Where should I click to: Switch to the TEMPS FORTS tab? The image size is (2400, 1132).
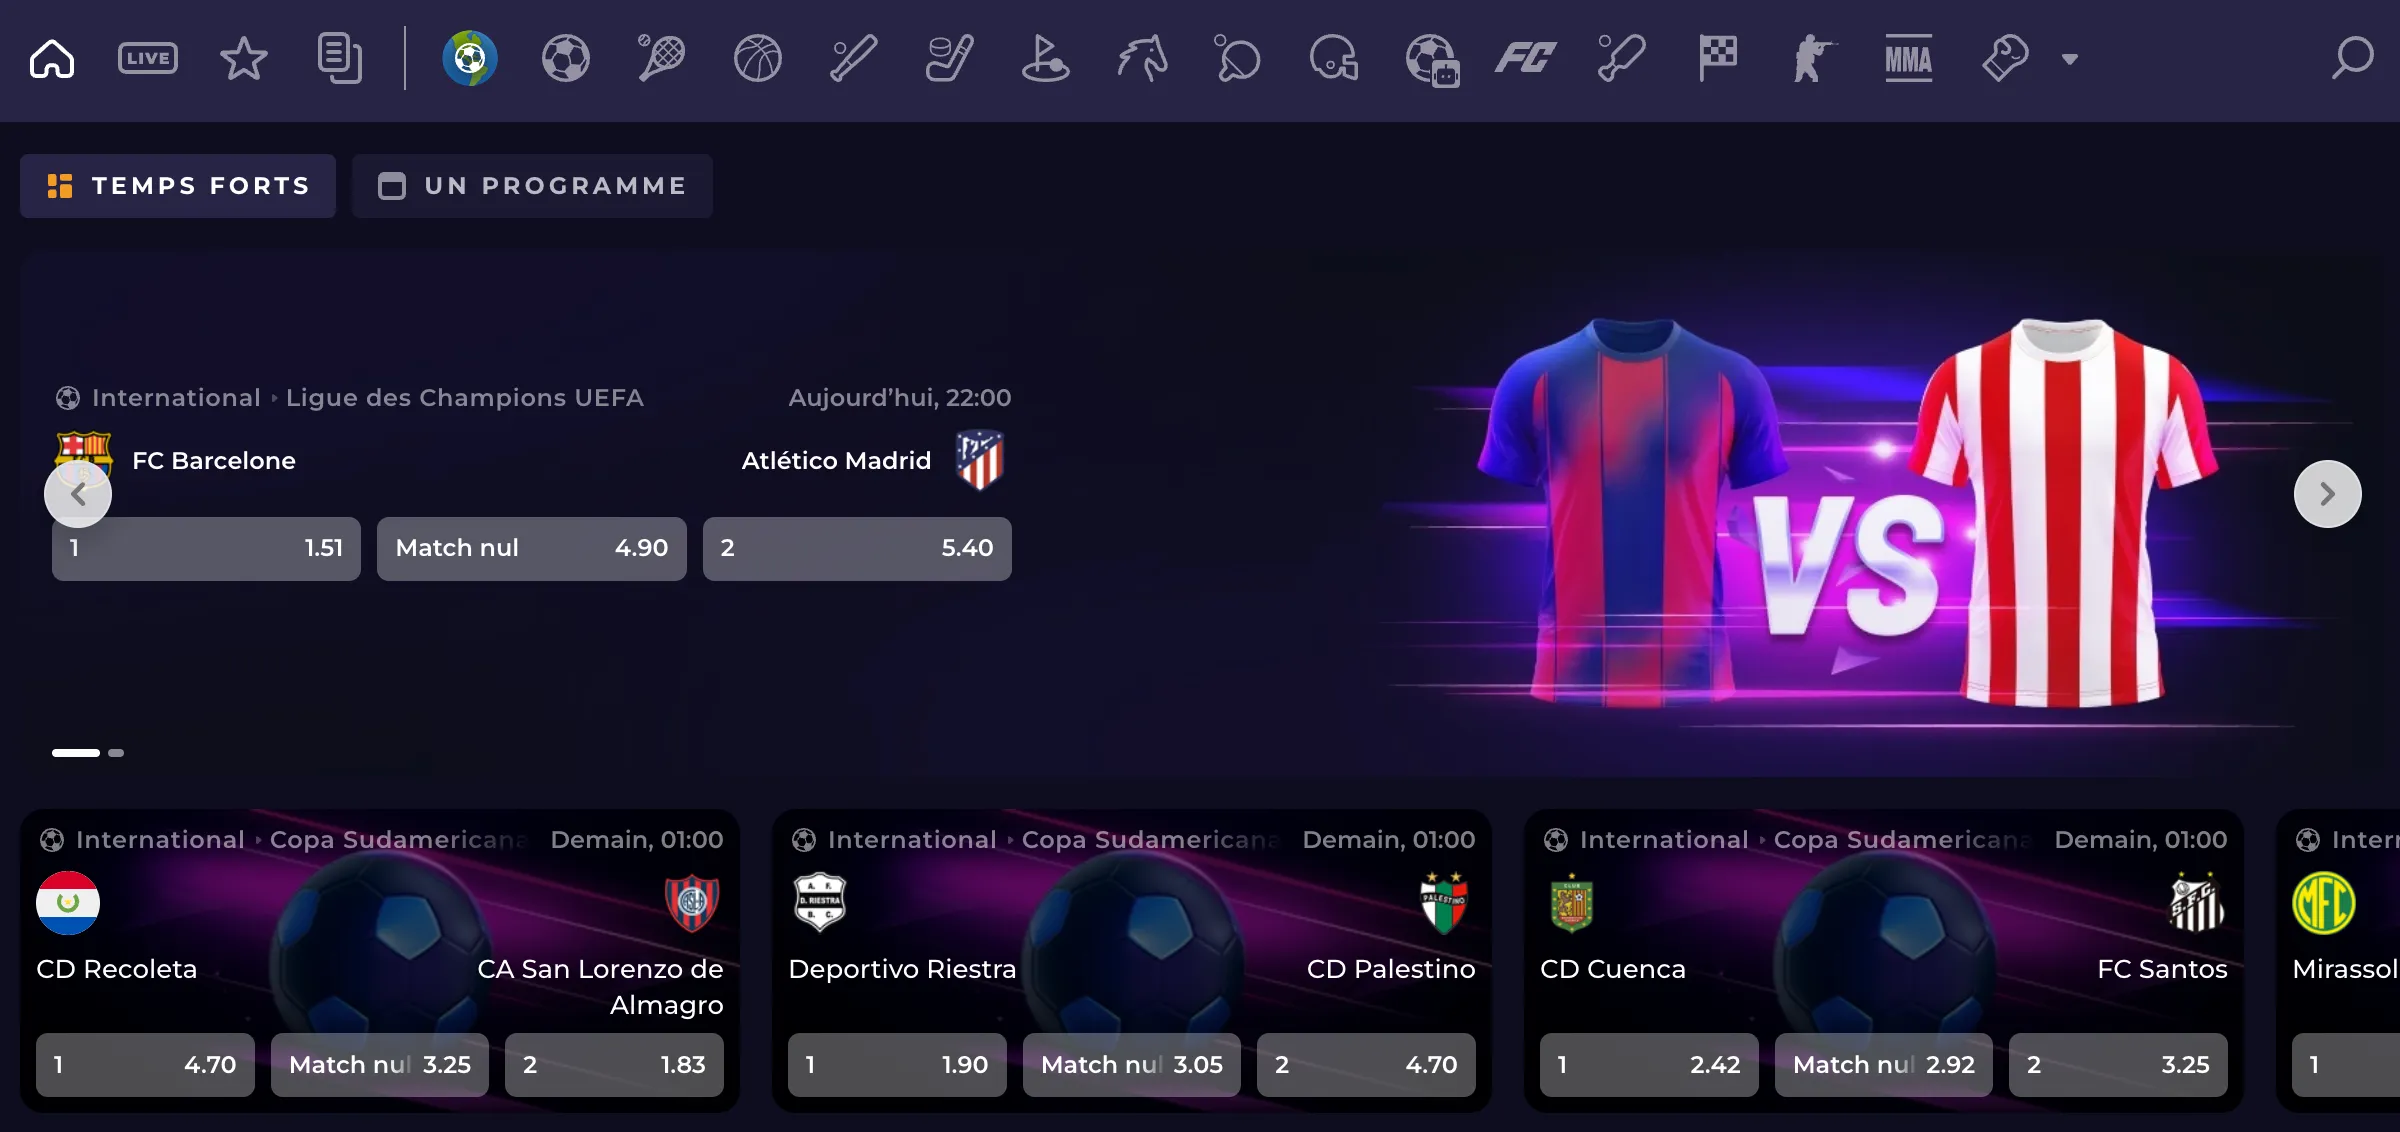click(x=178, y=186)
